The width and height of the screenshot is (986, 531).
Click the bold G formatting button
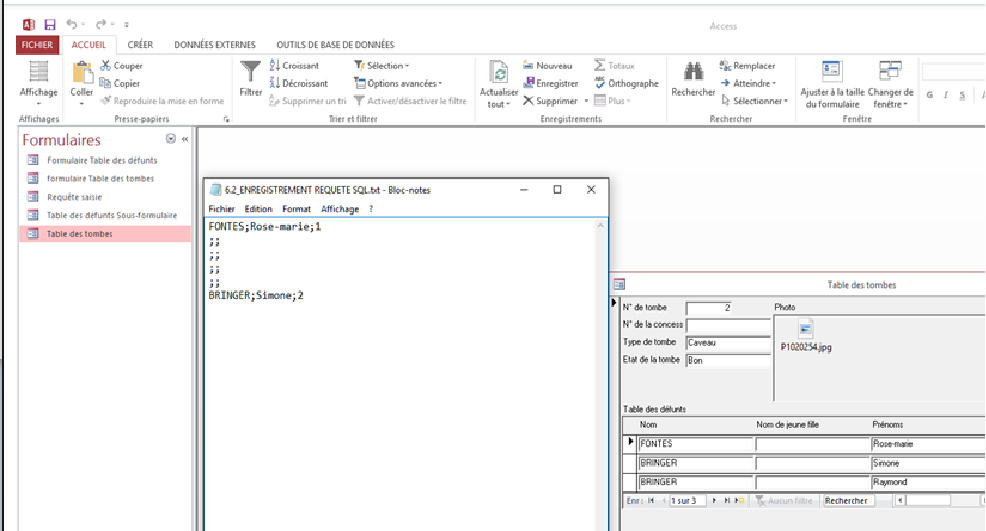pyautogui.click(x=929, y=95)
